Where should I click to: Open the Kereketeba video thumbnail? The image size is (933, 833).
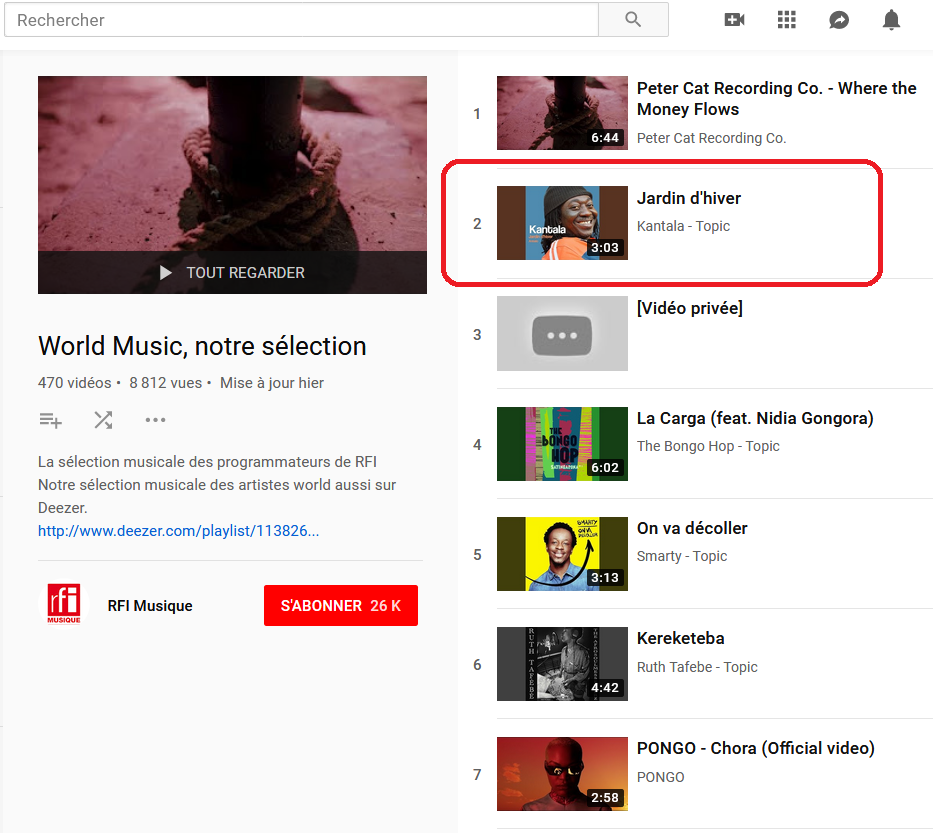click(x=562, y=664)
